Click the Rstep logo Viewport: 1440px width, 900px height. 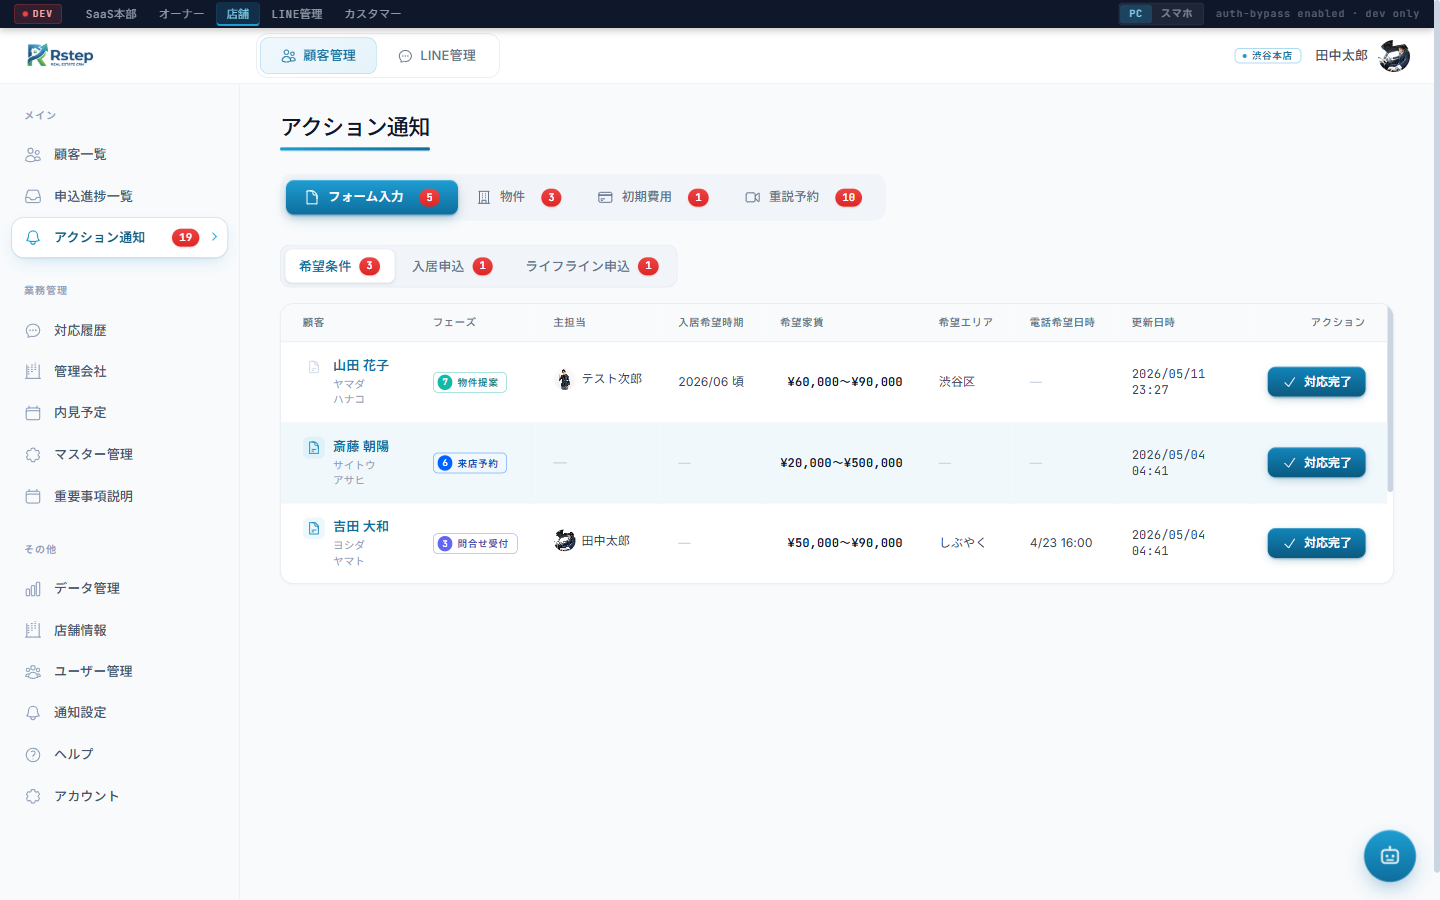[60, 55]
